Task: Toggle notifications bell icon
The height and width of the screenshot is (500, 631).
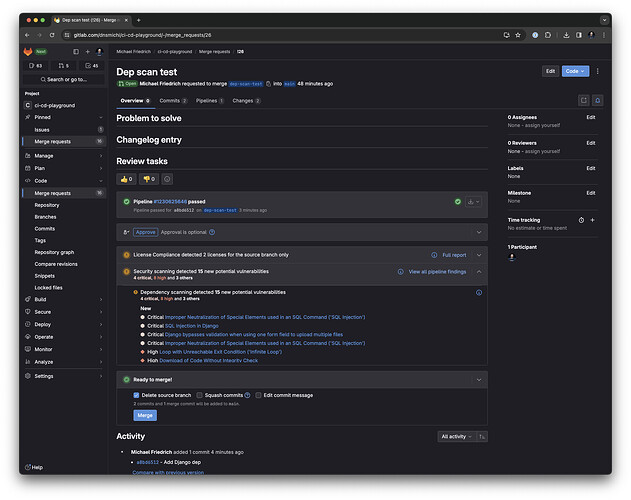Action: click(598, 101)
